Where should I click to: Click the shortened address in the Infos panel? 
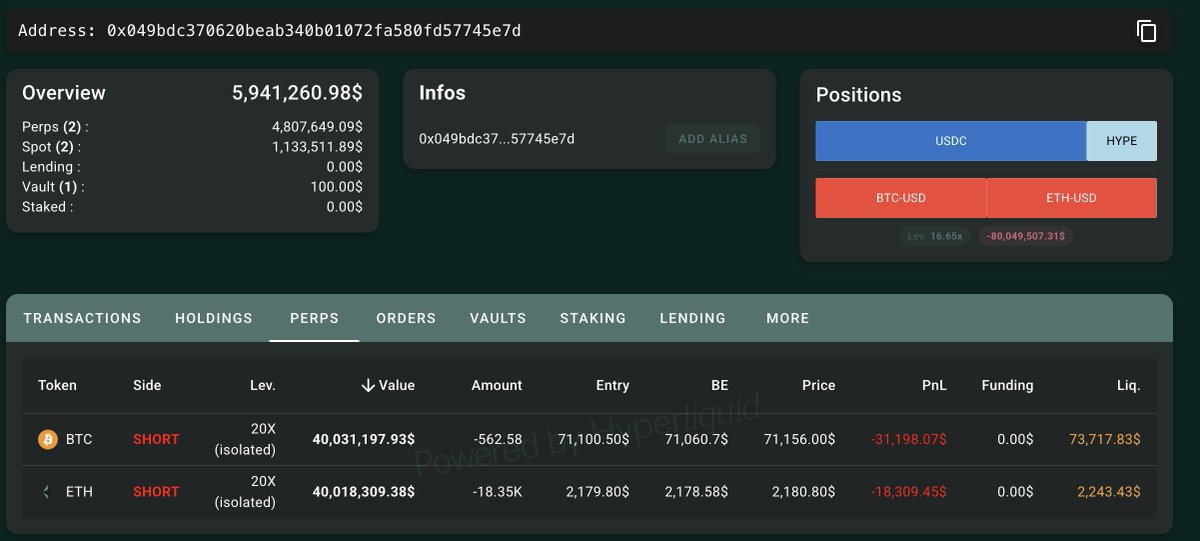[497, 139]
